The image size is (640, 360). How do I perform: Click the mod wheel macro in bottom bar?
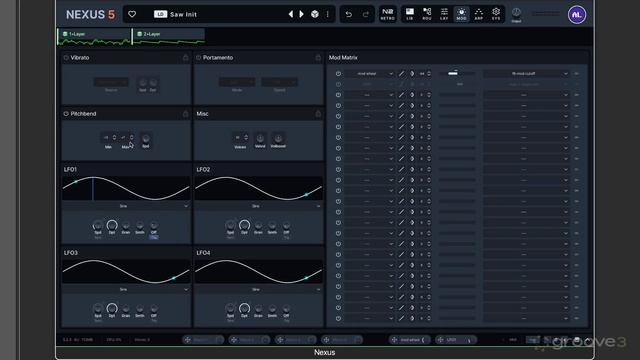click(x=409, y=340)
